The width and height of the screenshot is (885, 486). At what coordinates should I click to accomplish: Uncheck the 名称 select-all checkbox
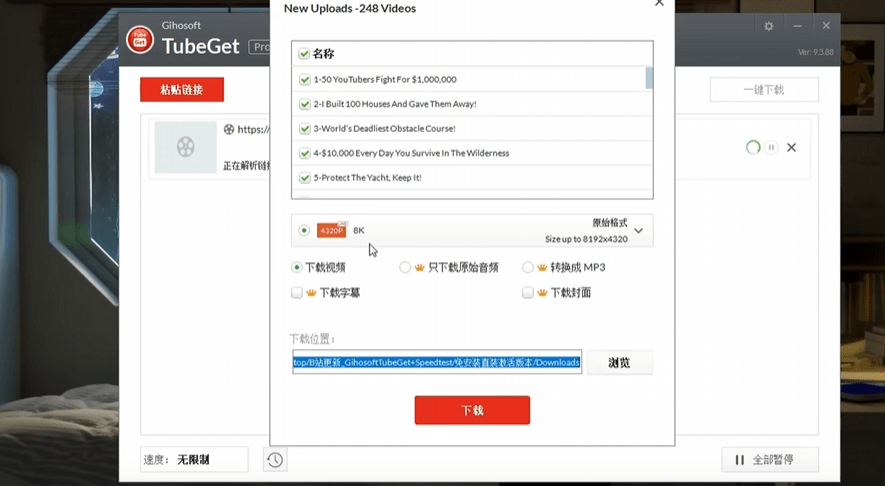click(x=304, y=54)
